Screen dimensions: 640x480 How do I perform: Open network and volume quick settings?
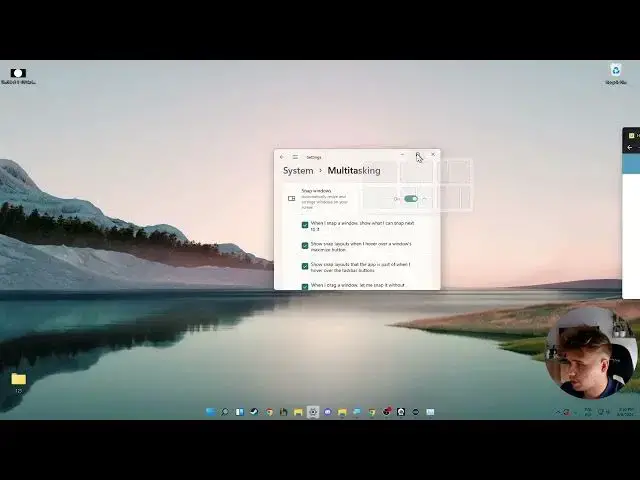pos(604,412)
